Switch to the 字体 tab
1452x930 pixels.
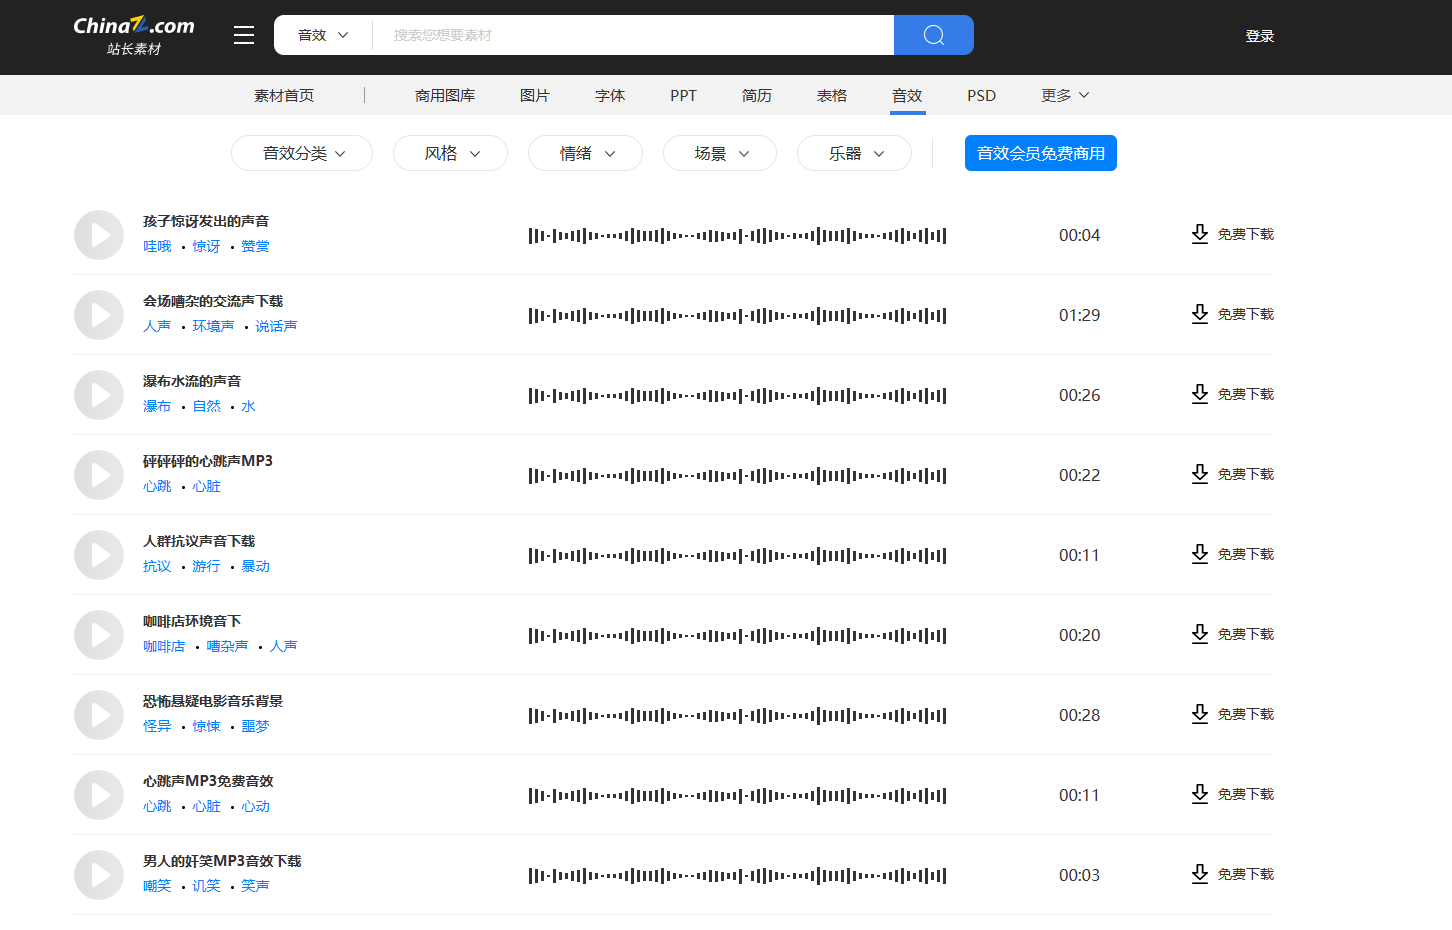click(610, 95)
